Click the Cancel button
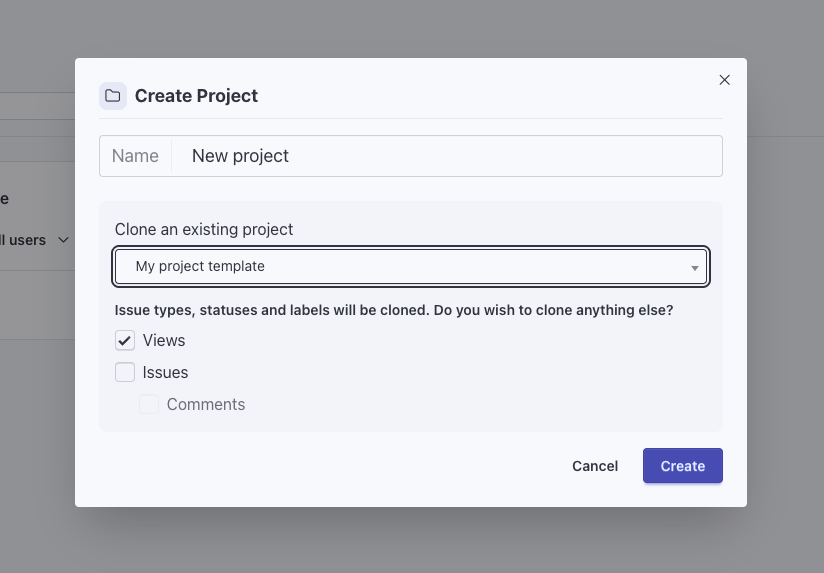 click(595, 466)
